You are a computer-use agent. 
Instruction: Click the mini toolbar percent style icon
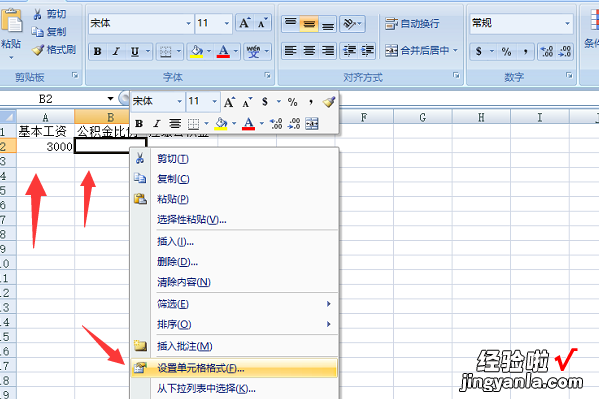point(293,102)
